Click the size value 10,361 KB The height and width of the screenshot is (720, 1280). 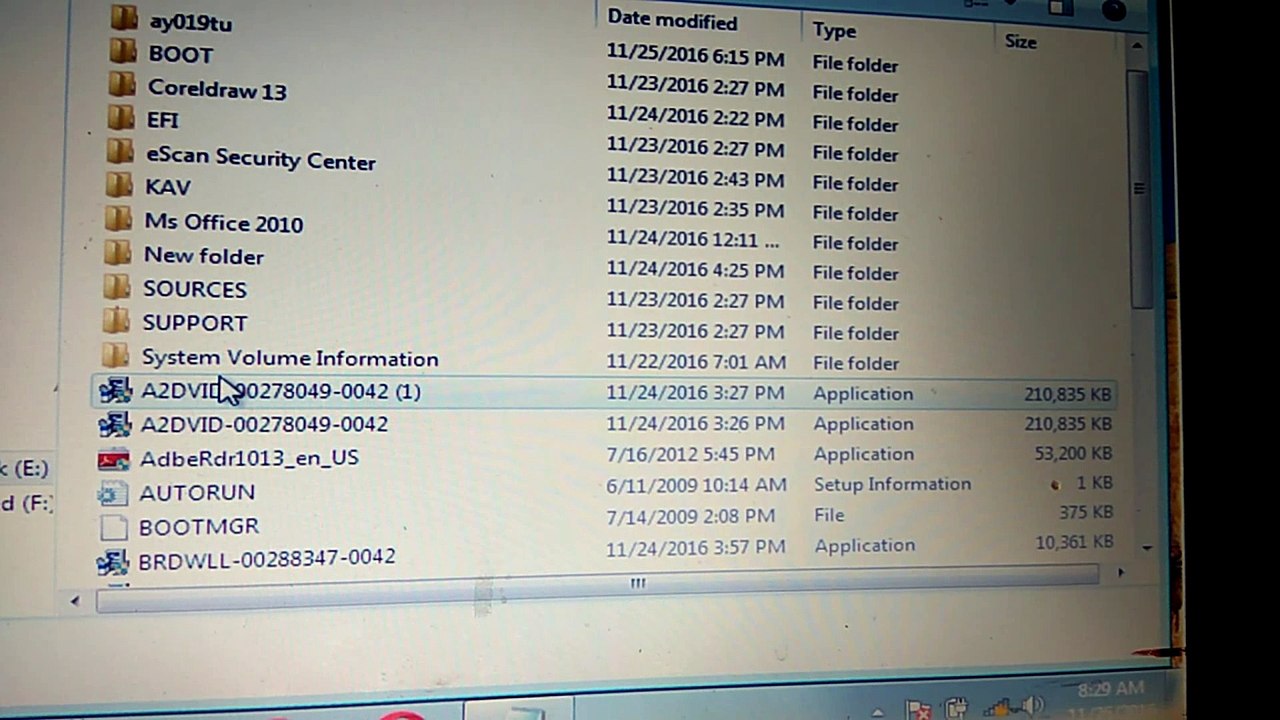[1074, 541]
